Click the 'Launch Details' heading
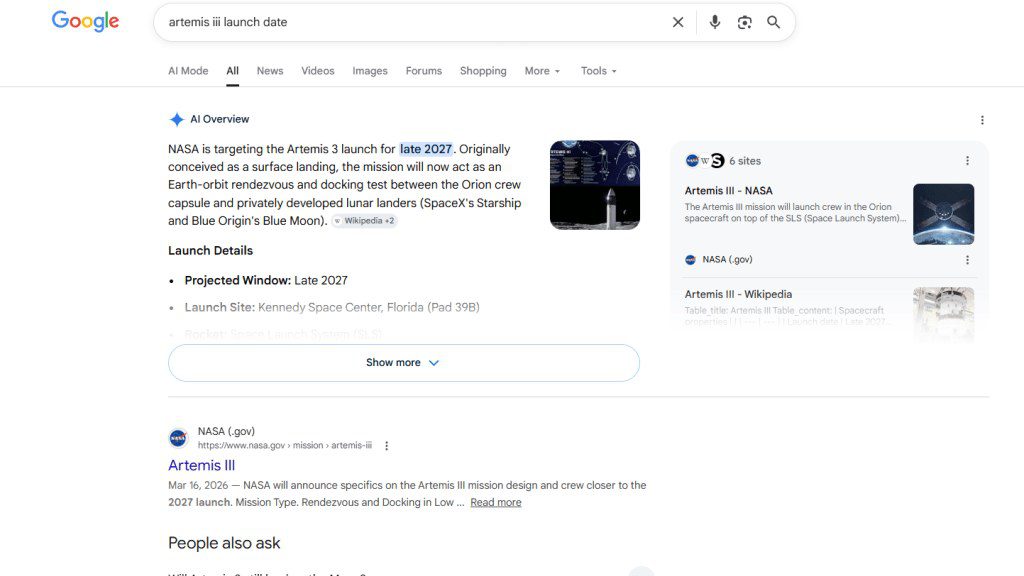Viewport: 1024px width, 576px height. [210, 251]
